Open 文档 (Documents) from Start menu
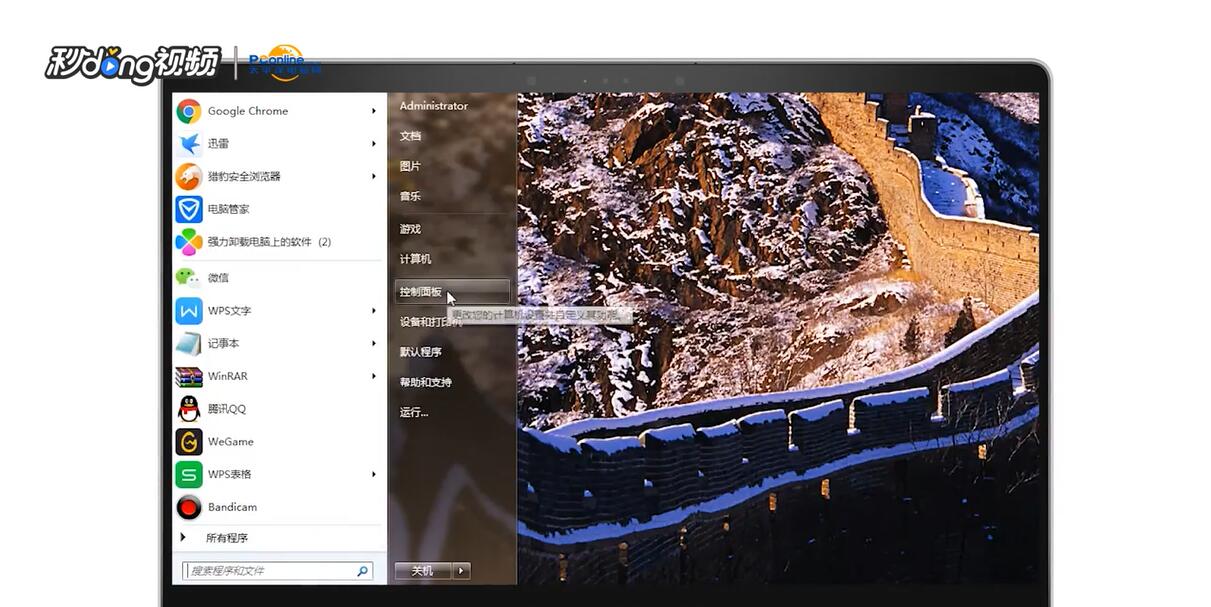 410,136
